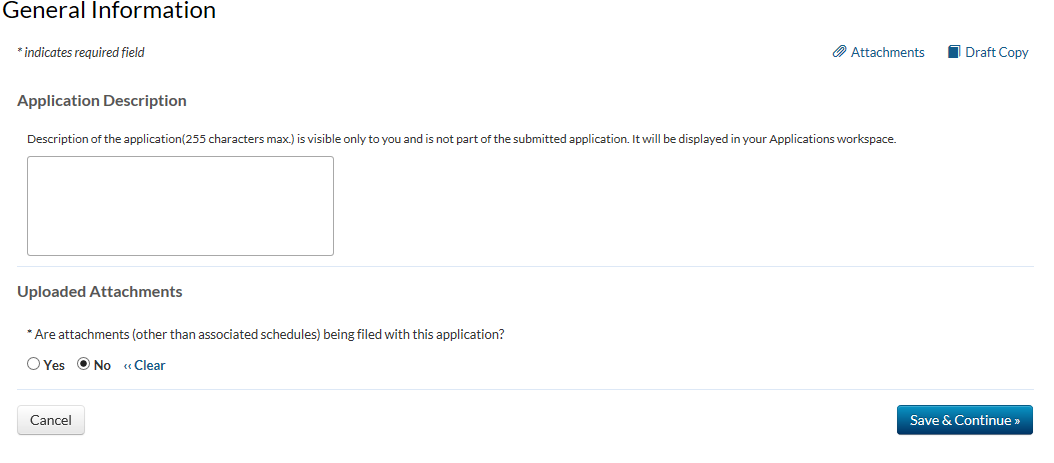Click the Application Description section heading
The image size is (1054, 463).
[x=102, y=101]
